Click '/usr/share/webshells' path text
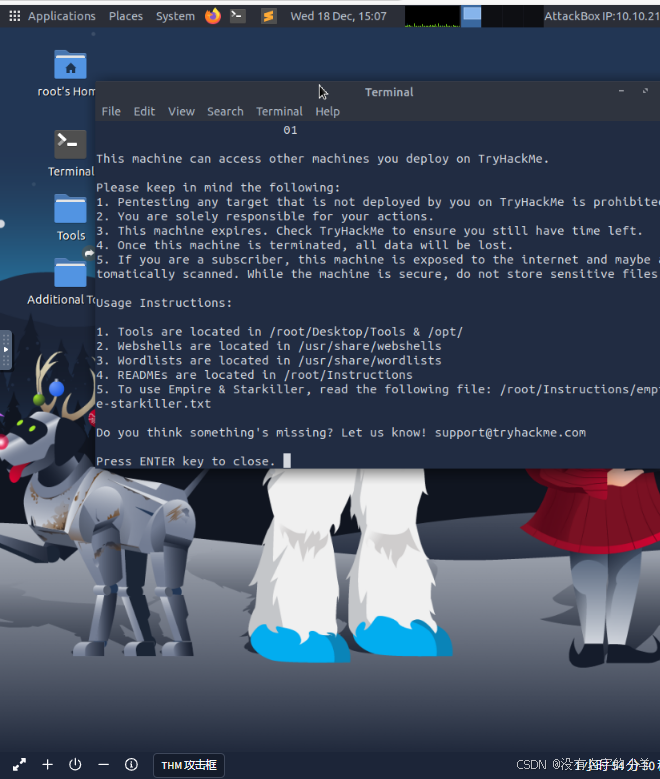This screenshot has width=660, height=779. click(370, 346)
